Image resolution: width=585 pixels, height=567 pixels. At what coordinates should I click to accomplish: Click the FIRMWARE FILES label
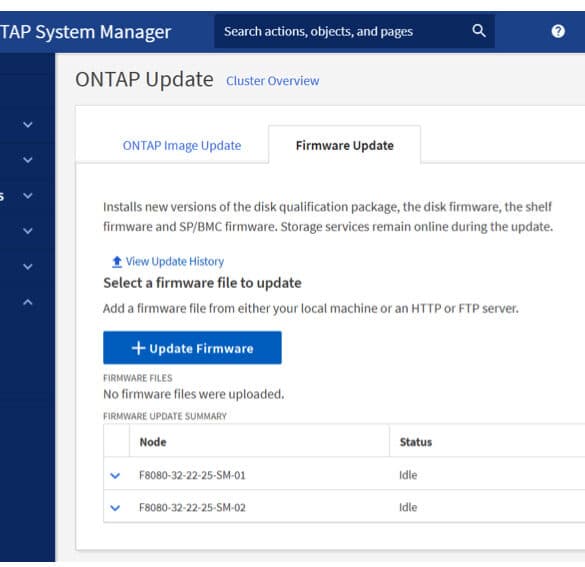point(138,378)
